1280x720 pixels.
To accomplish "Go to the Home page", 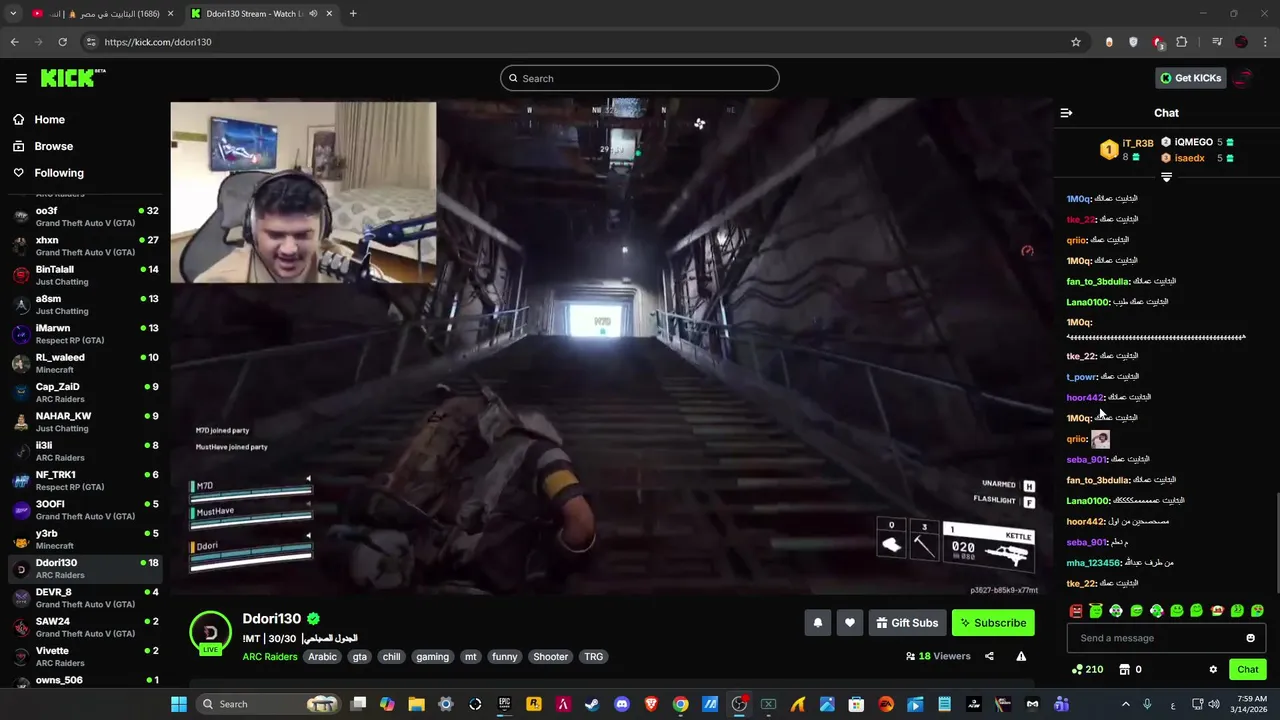I will tap(49, 119).
